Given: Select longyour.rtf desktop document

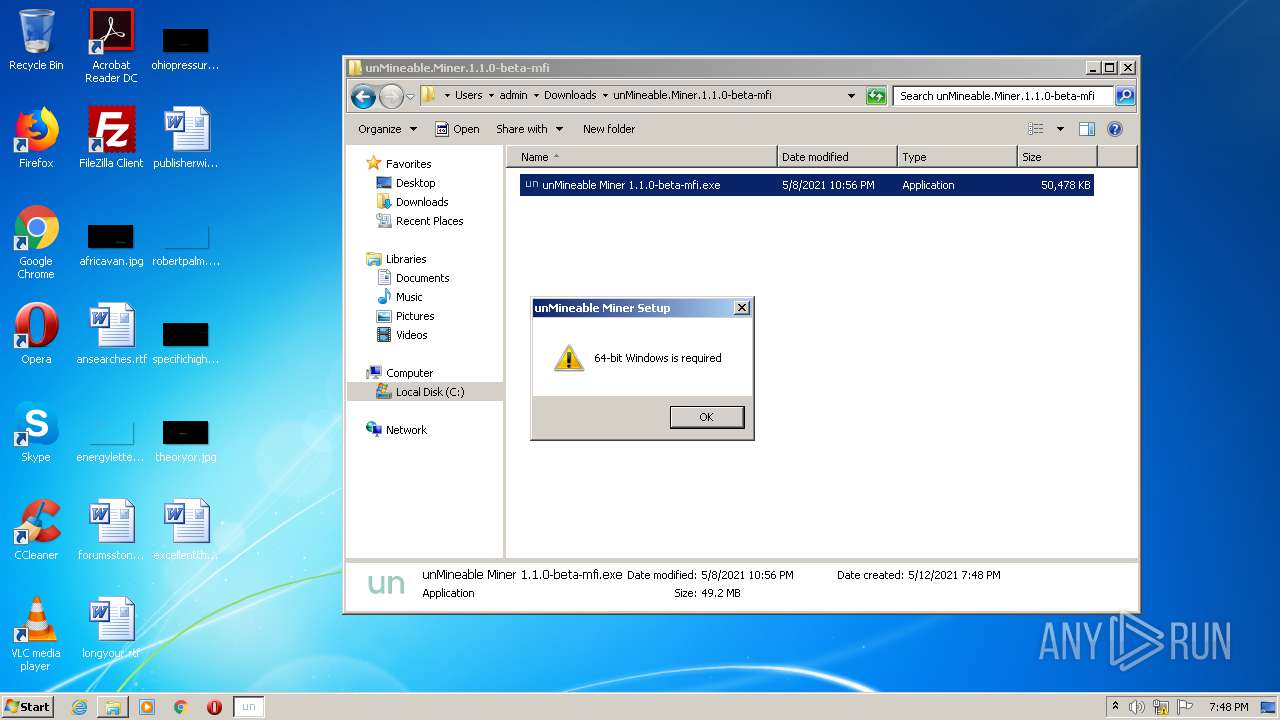Looking at the screenshot, I should (x=111, y=628).
